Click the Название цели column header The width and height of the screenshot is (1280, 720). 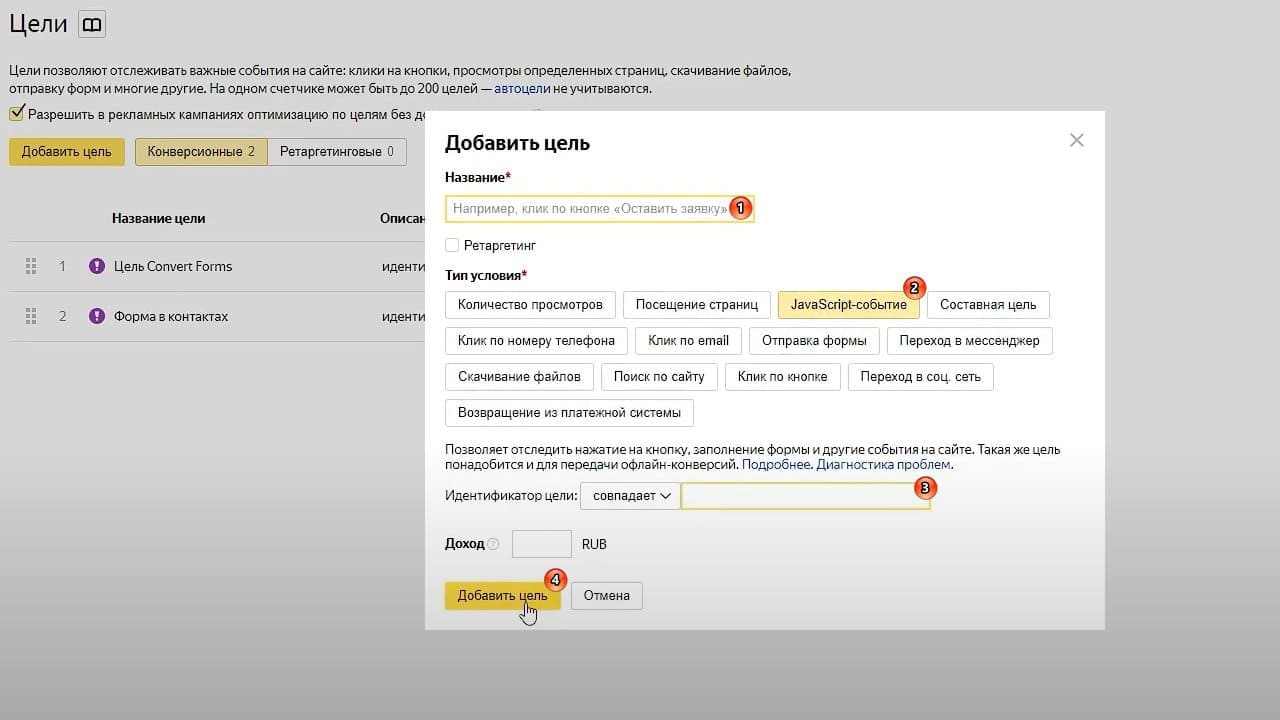(158, 218)
